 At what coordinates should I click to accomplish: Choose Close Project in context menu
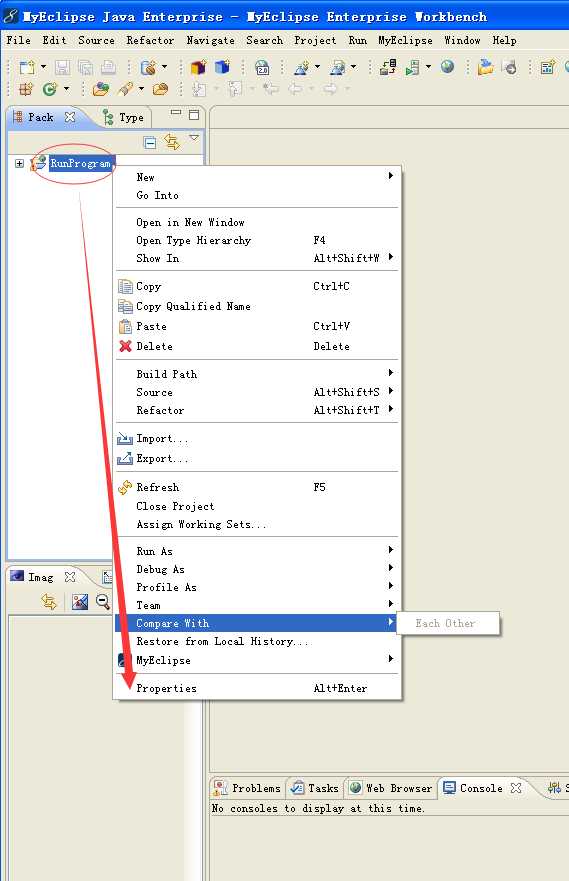(x=258, y=506)
